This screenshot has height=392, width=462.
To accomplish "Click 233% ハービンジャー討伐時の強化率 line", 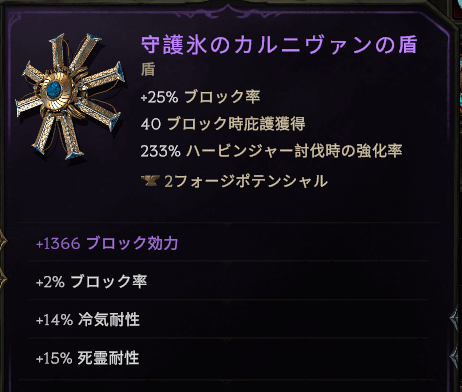I will click(x=271, y=151).
